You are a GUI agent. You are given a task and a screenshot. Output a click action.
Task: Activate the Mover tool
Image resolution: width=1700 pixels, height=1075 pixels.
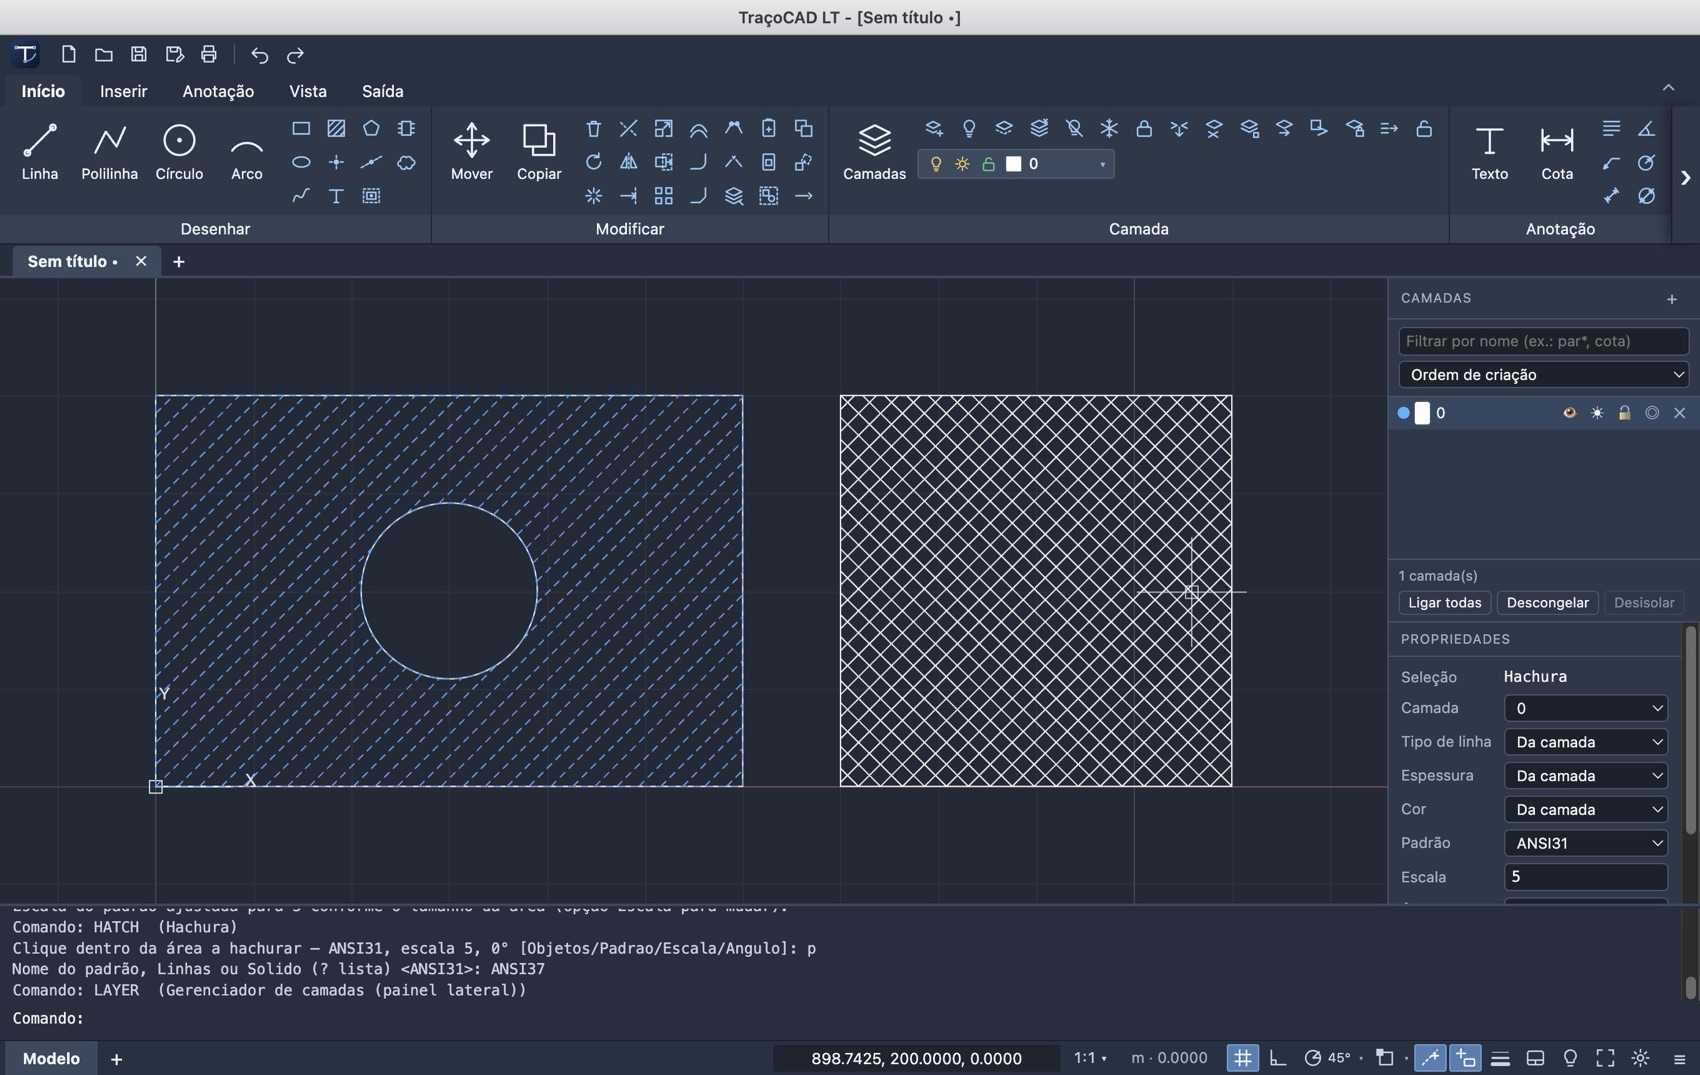pos(471,152)
